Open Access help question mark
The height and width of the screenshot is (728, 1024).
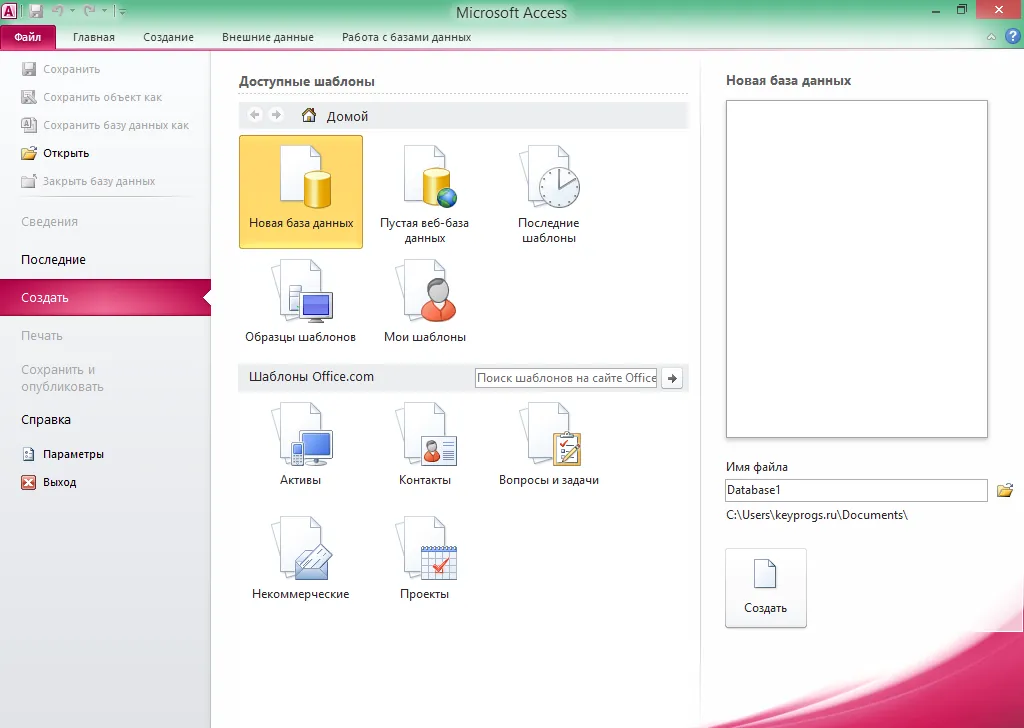[x=1012, y=37]
